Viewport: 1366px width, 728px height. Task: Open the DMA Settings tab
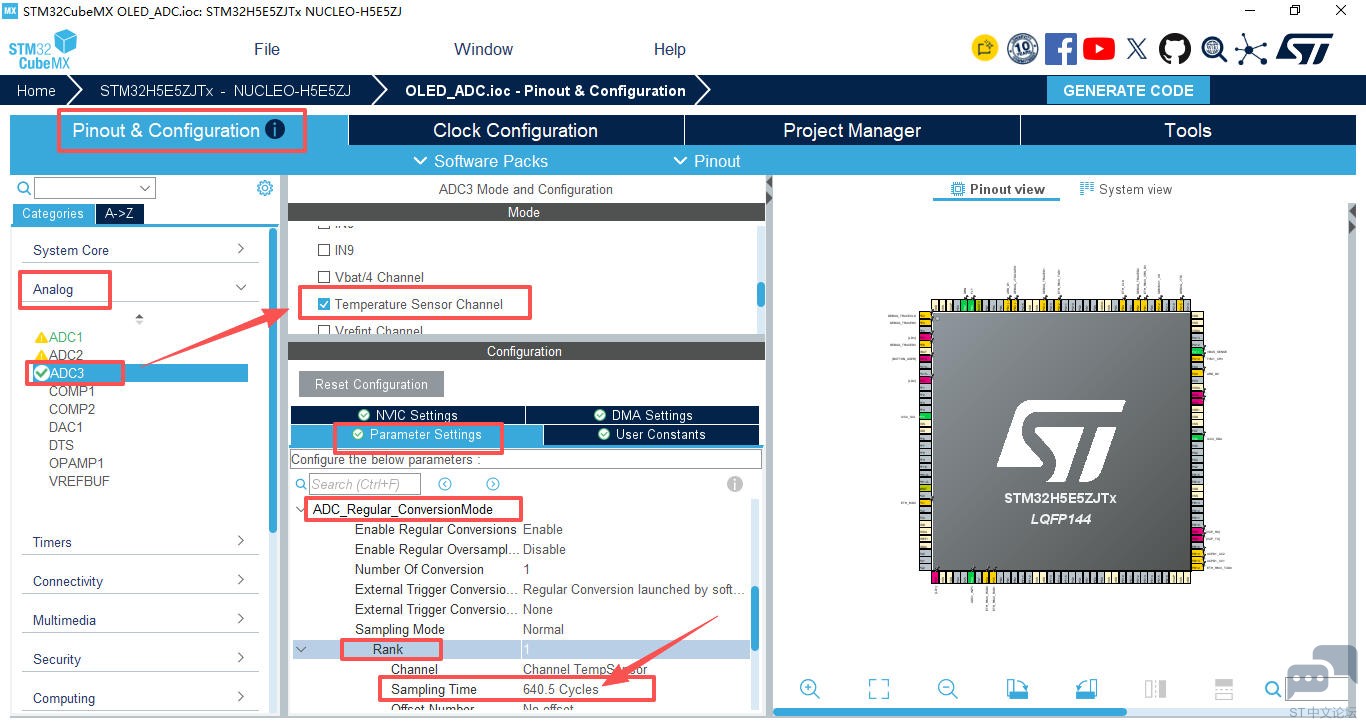point(642,415)
